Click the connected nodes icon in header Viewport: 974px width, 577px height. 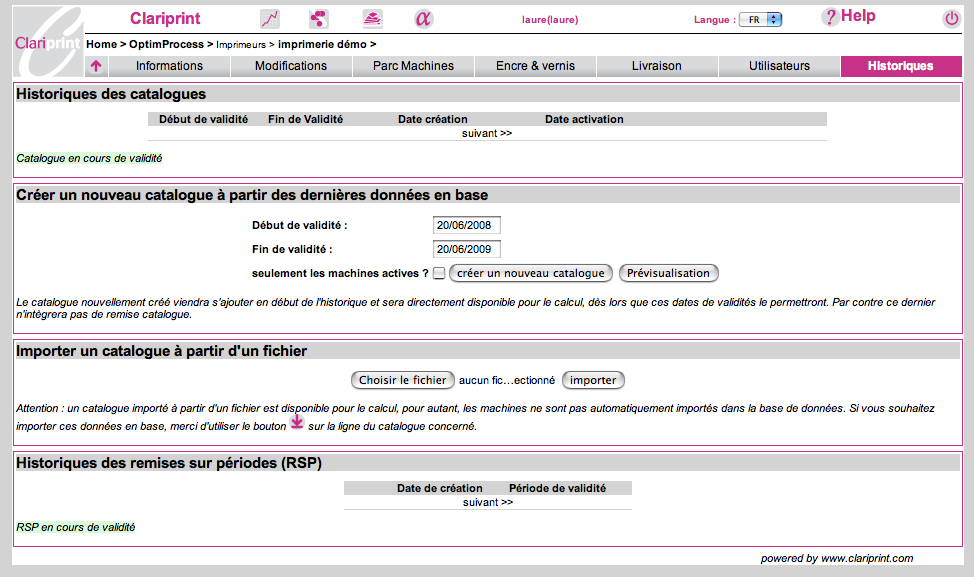tap(319, 19)
